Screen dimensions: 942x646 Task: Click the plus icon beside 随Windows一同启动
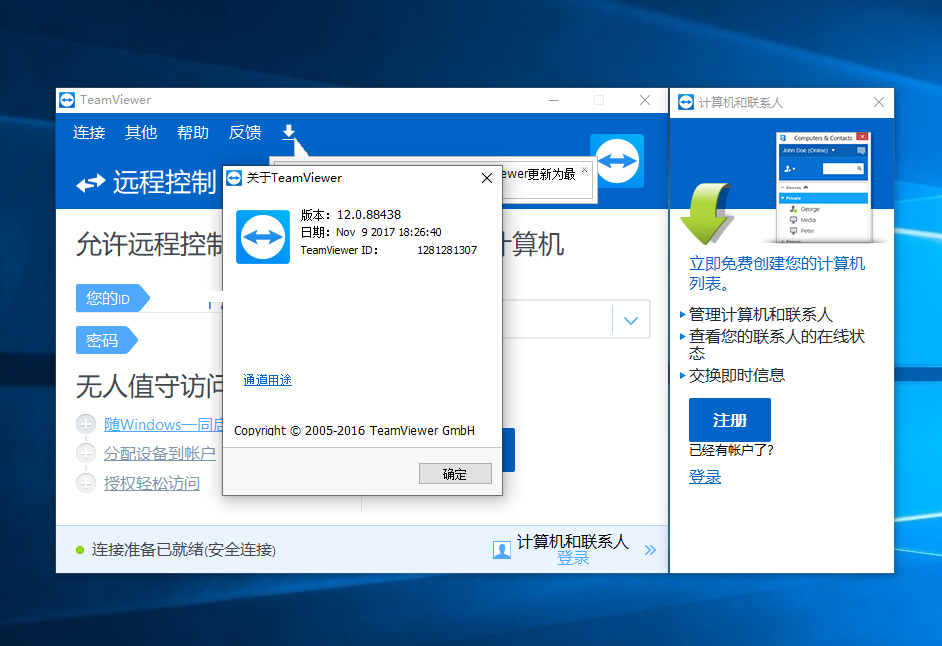[x=86, y=424]
